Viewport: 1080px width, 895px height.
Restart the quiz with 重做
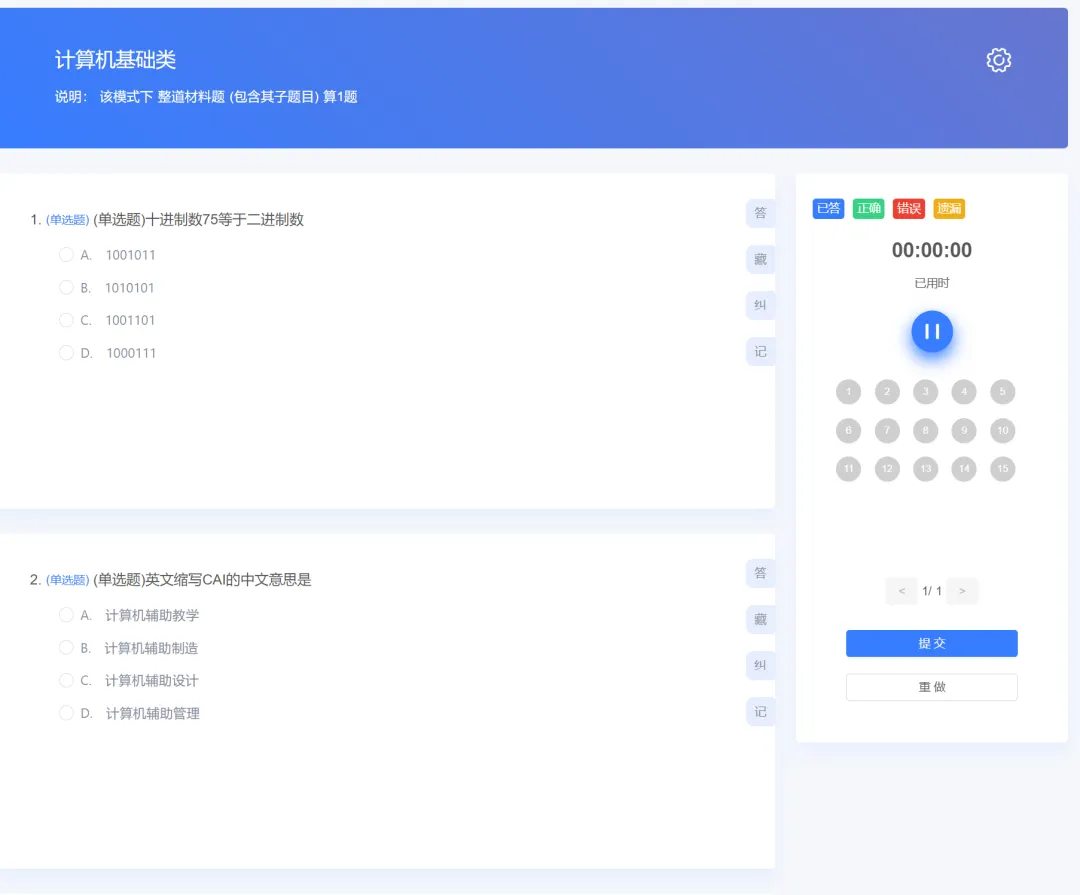931,687
